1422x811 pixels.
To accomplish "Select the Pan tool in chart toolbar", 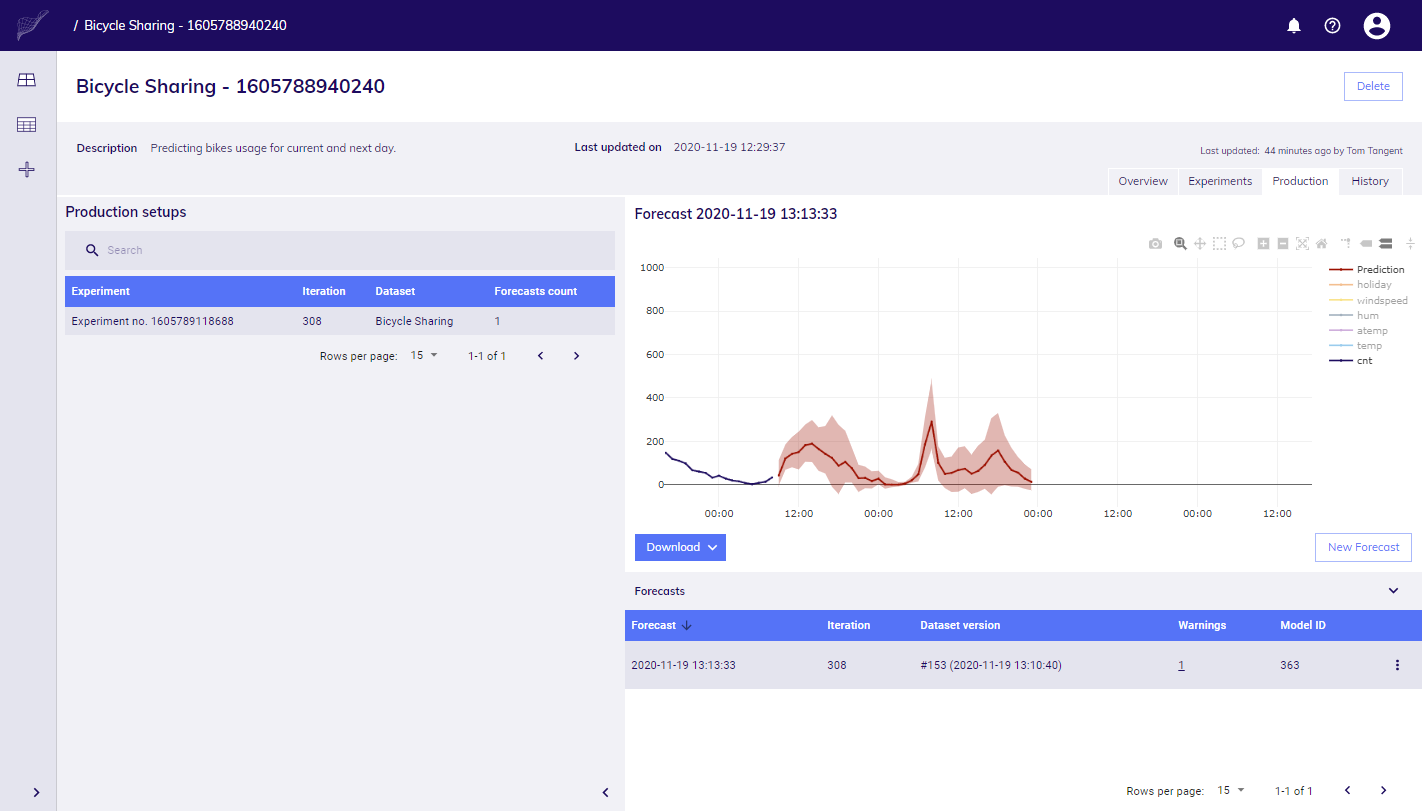I will click(1200, 243).
